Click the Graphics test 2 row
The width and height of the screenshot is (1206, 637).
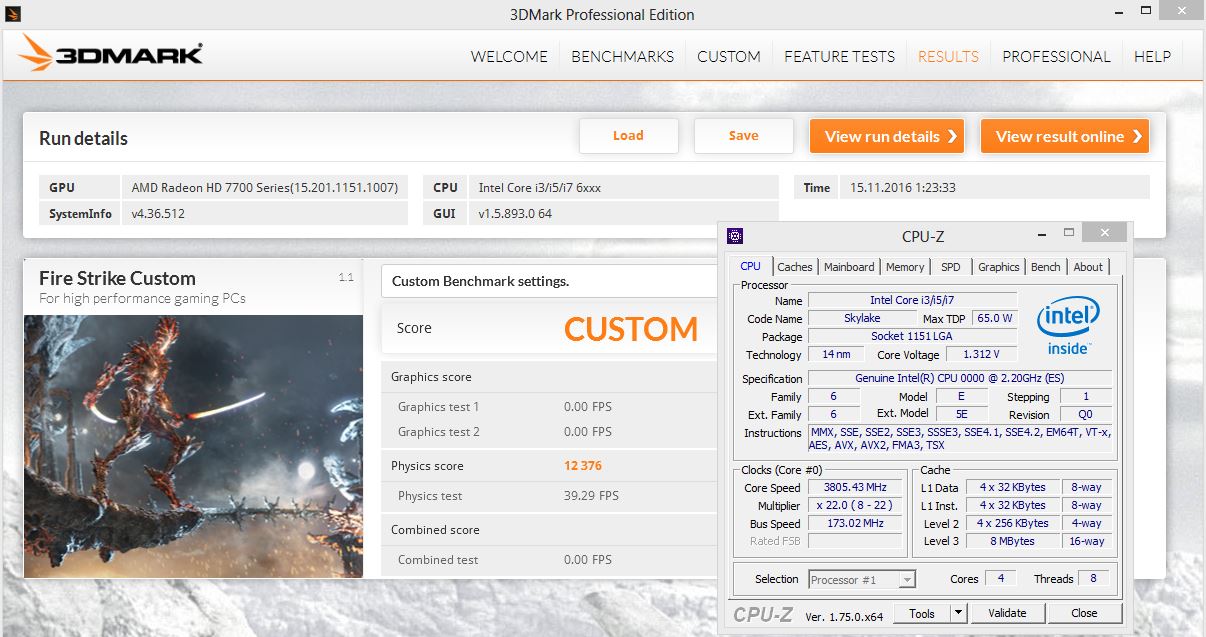(x=550, y=432)
